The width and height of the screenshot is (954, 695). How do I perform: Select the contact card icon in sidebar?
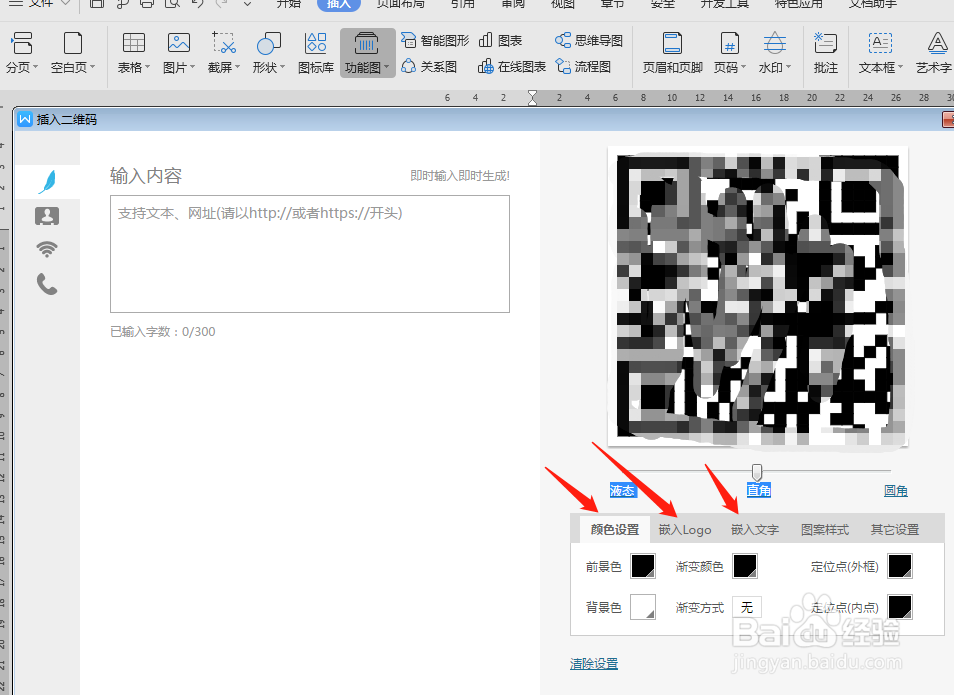click(47, 216)
